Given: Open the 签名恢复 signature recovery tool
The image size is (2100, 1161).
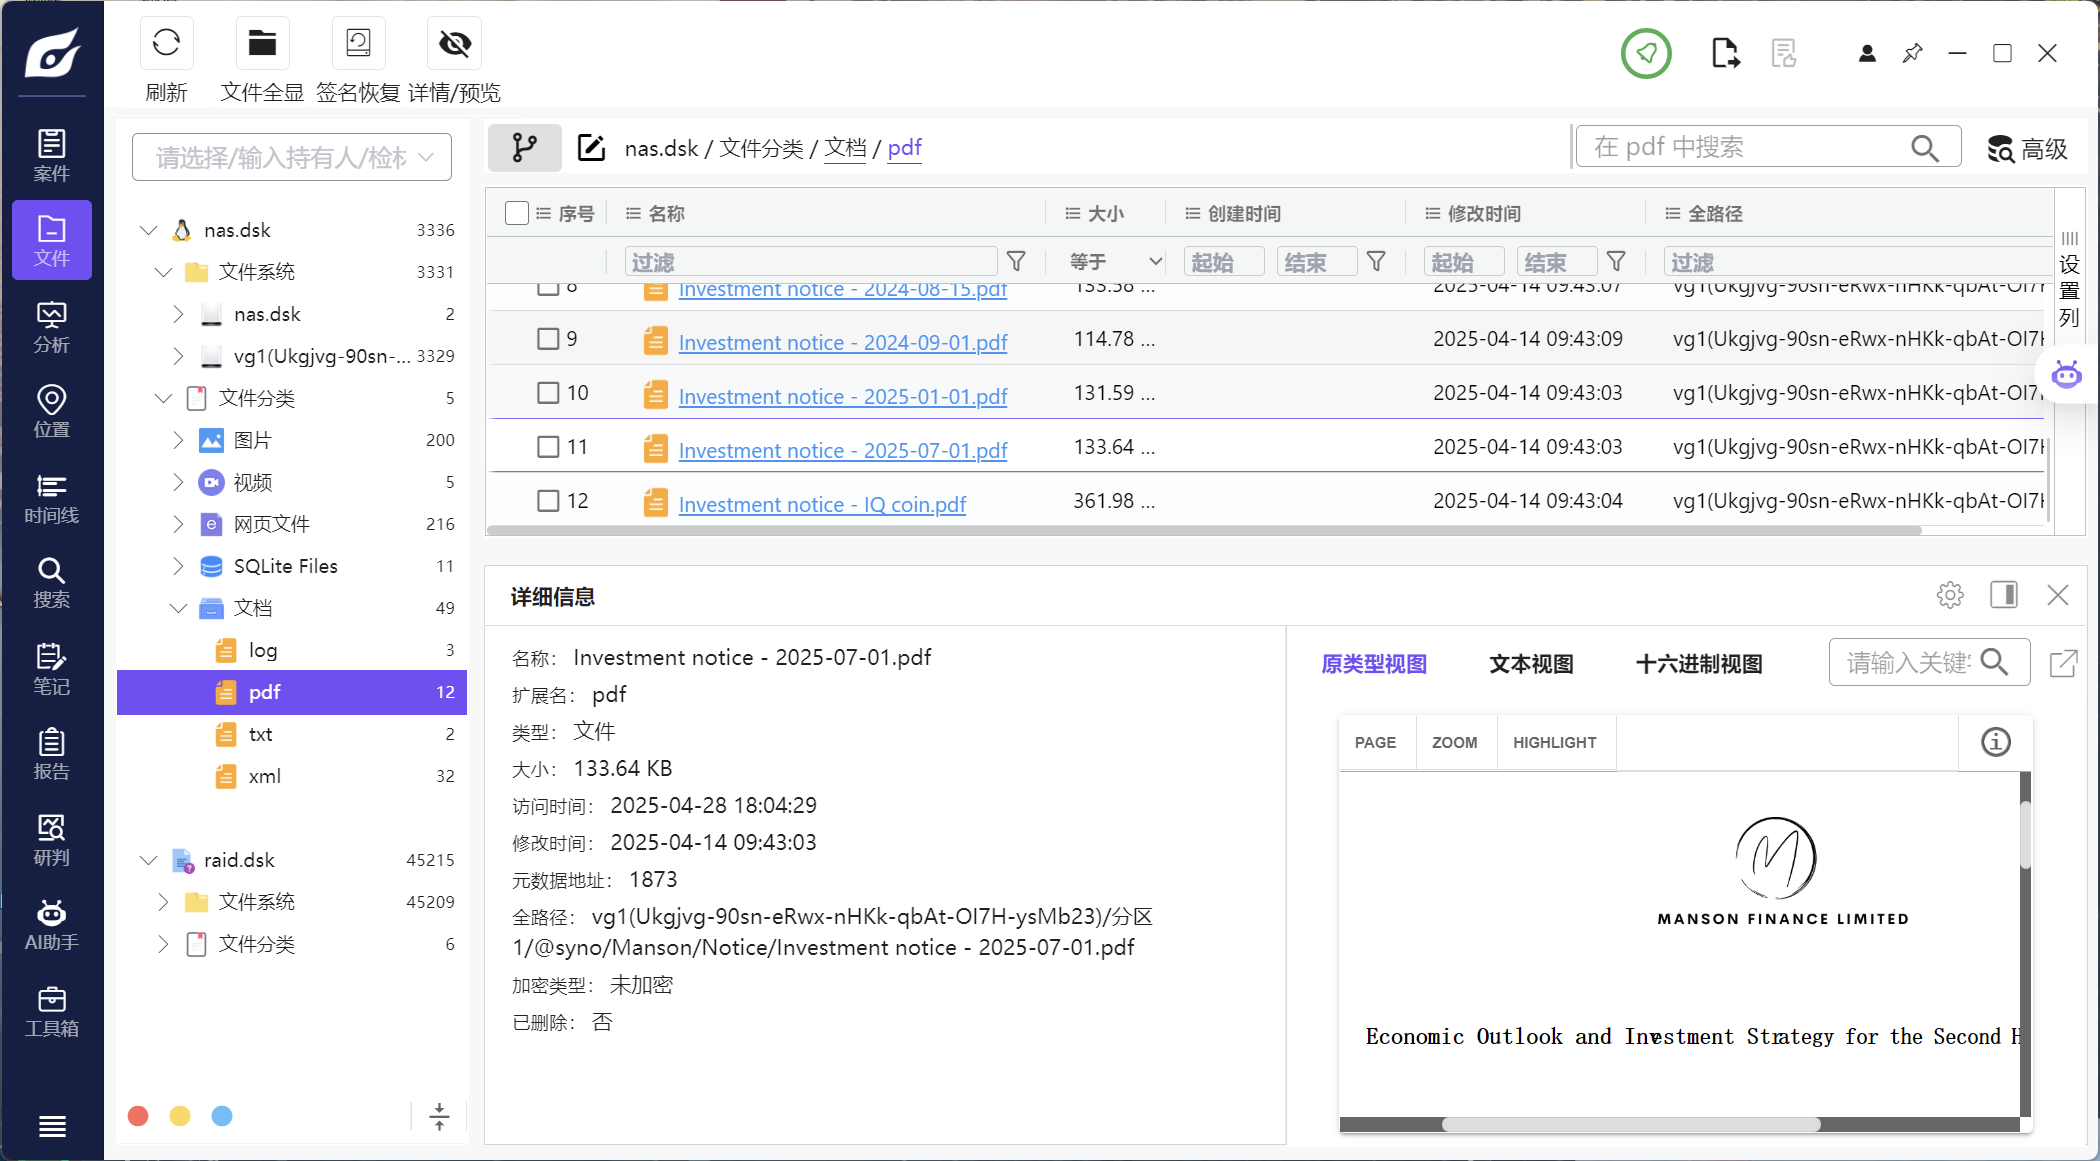Looking at the screenshot, I should coord(358,44).
